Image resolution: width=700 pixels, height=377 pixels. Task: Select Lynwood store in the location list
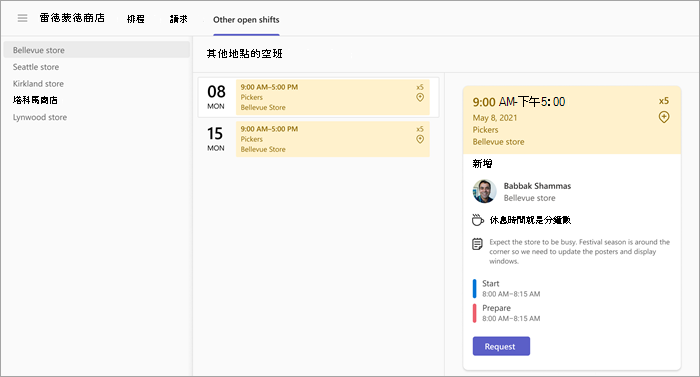coord(40,117)
